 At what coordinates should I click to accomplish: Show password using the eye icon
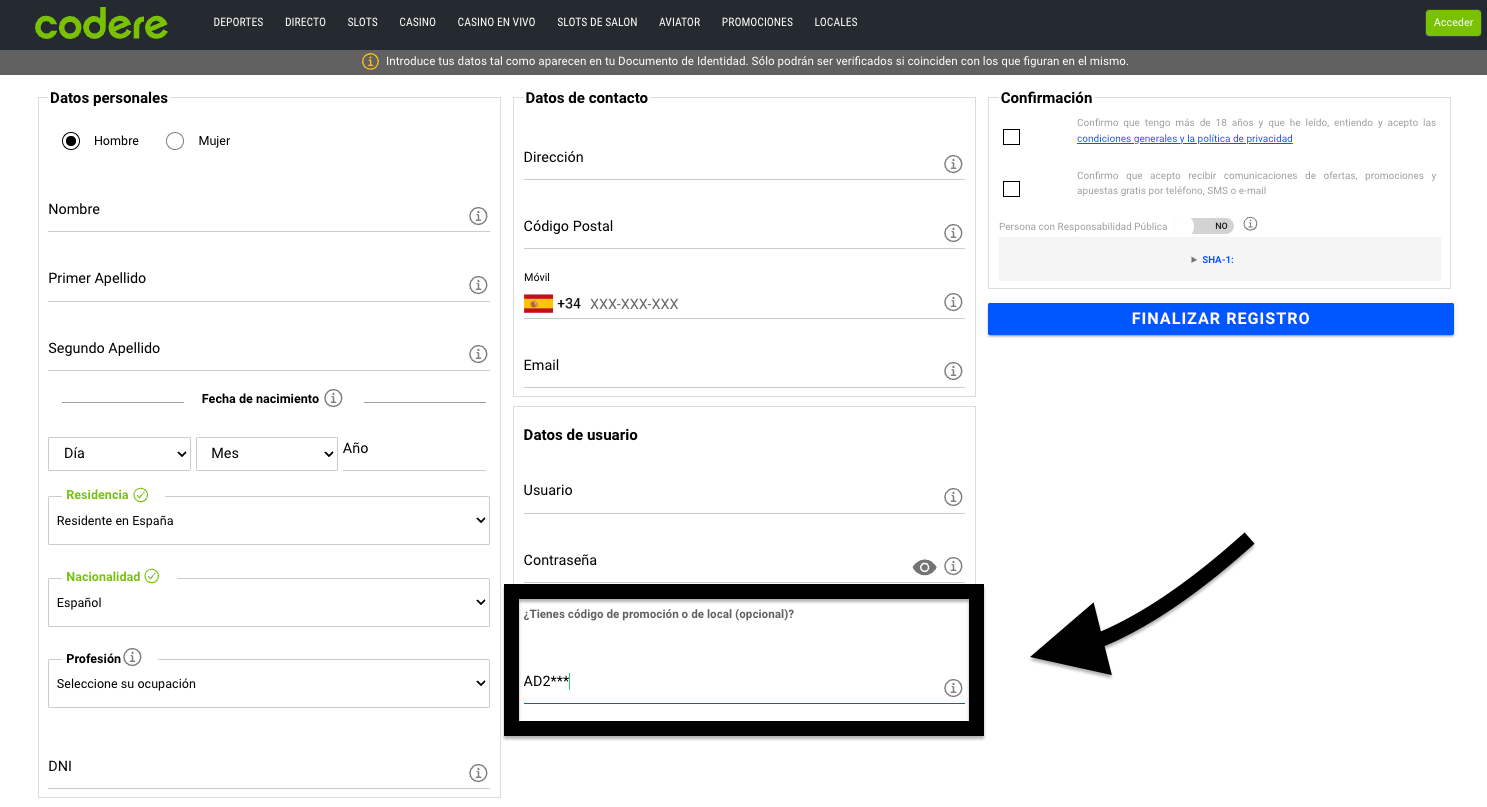[924, 567]
